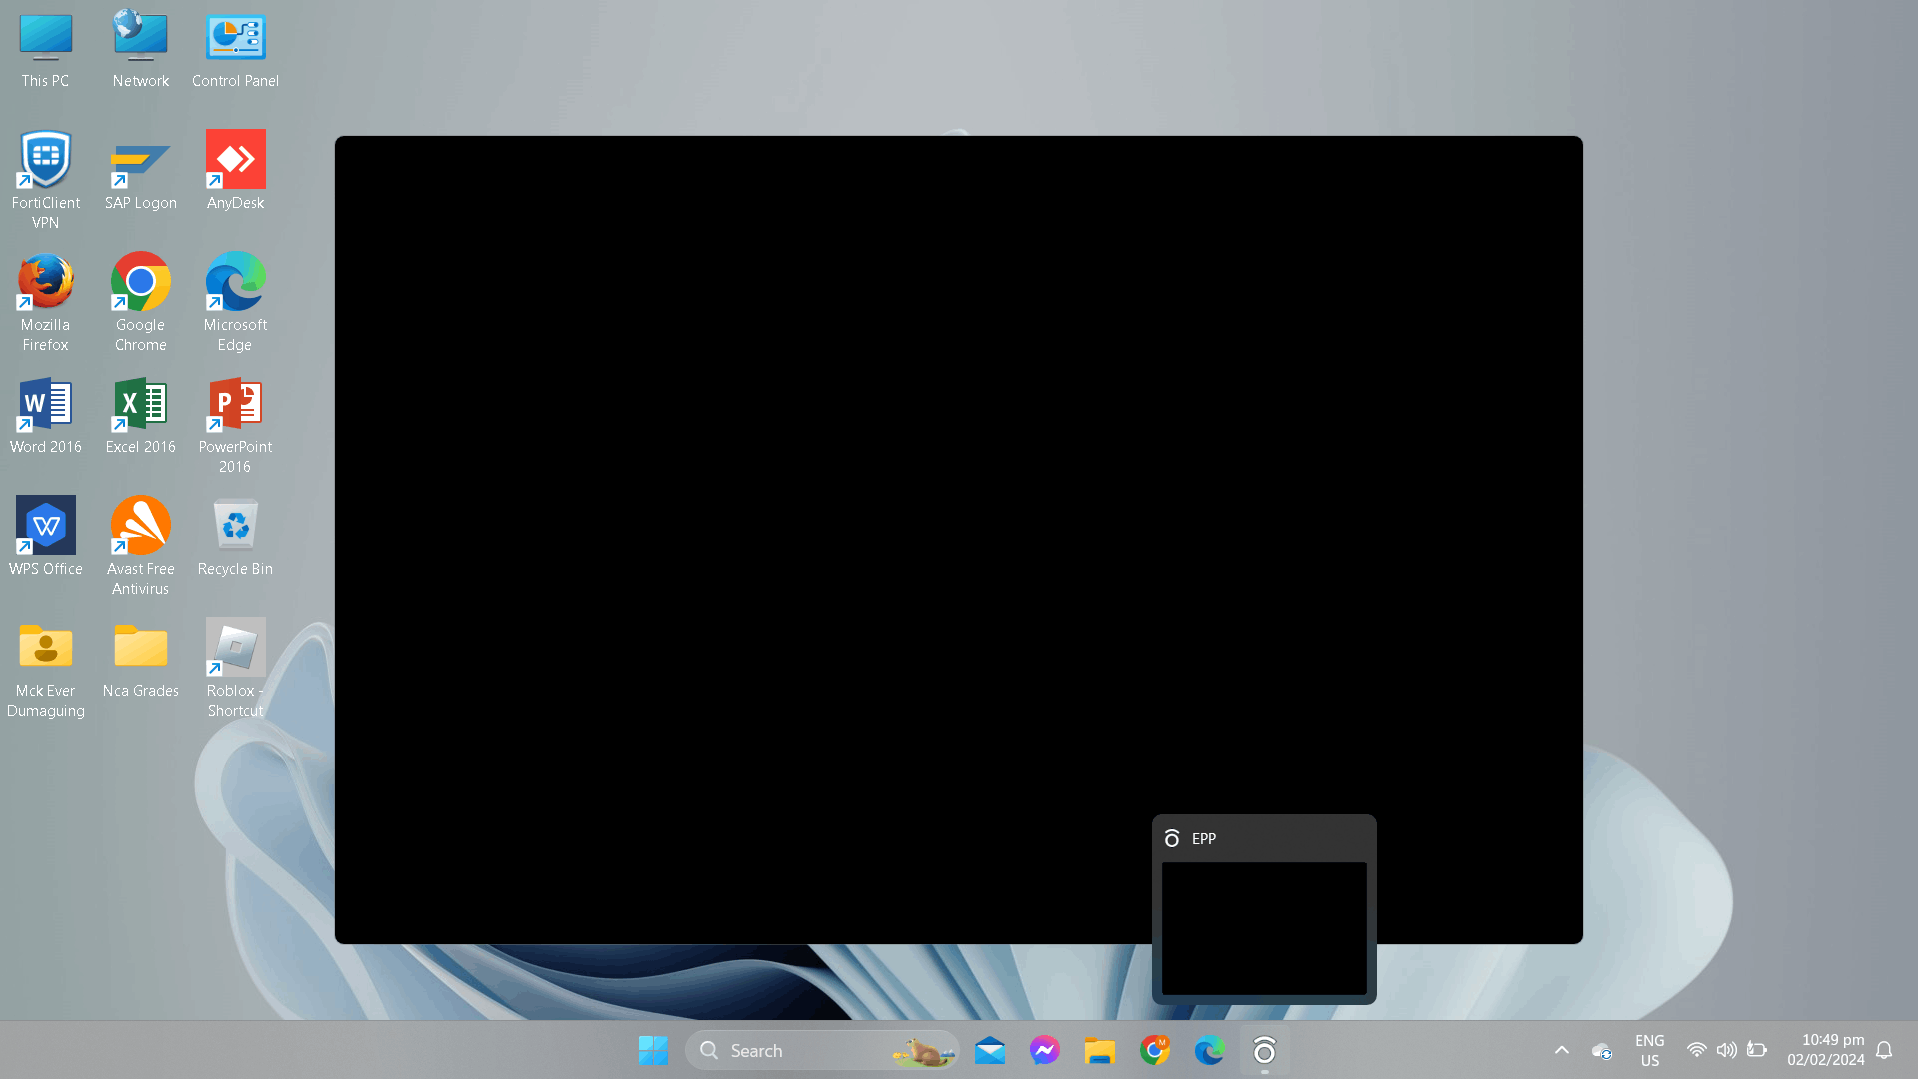This screenshot has height=1079, width=1918.
Task: Click the EPP title in the preview popup
Action: (x=1204, y=839)
